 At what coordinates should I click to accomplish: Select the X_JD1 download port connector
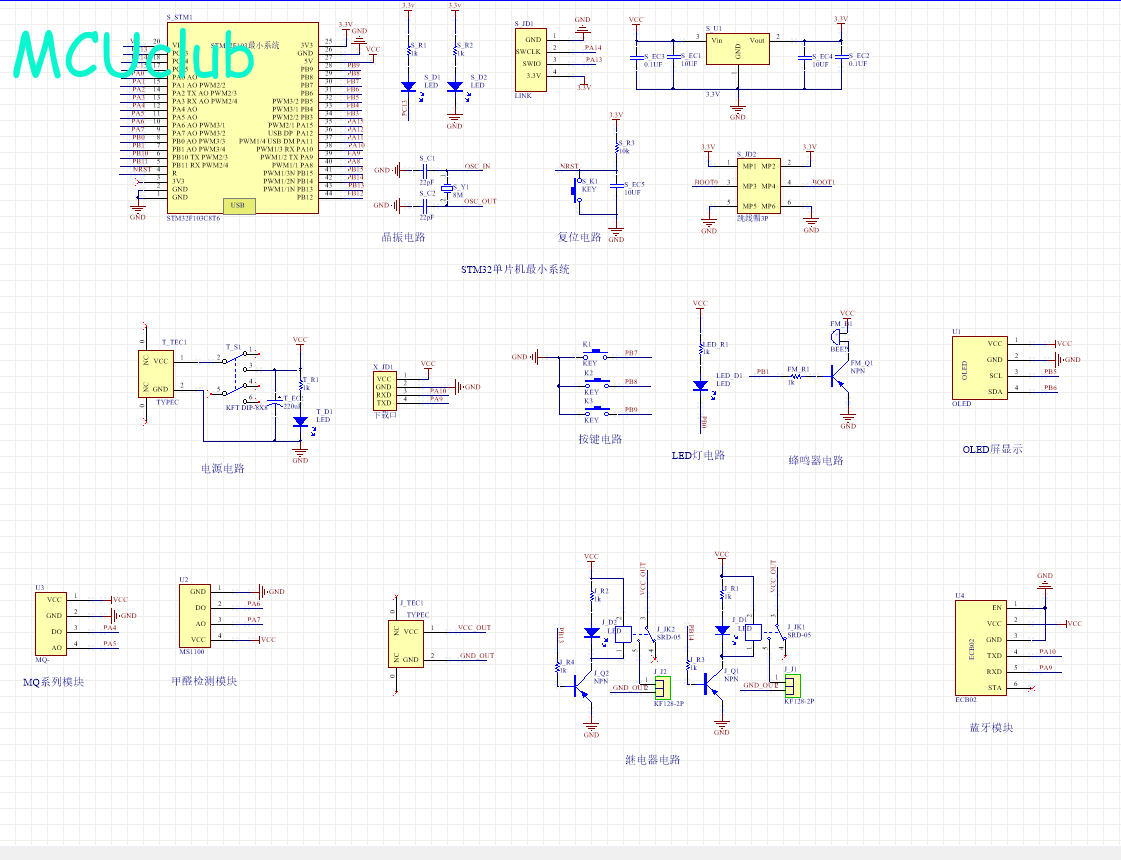tap(384, 390)
